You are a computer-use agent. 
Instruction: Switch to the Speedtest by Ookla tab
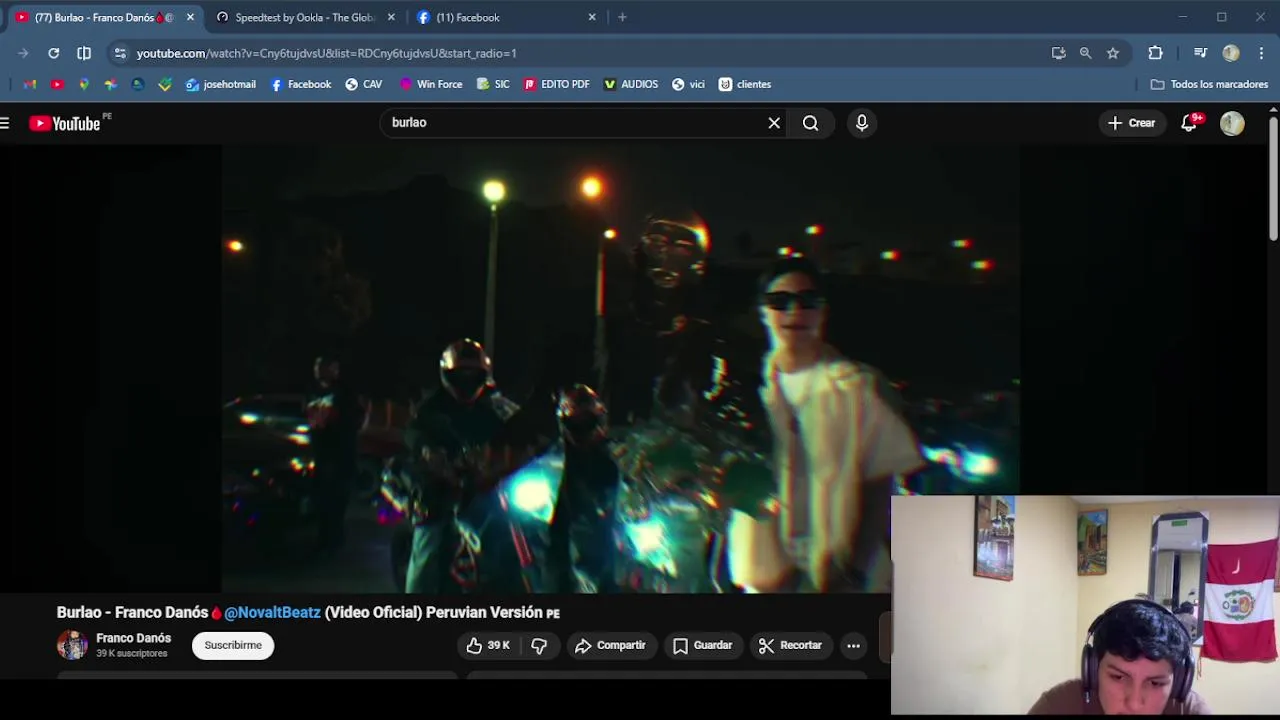pos(305,17)
